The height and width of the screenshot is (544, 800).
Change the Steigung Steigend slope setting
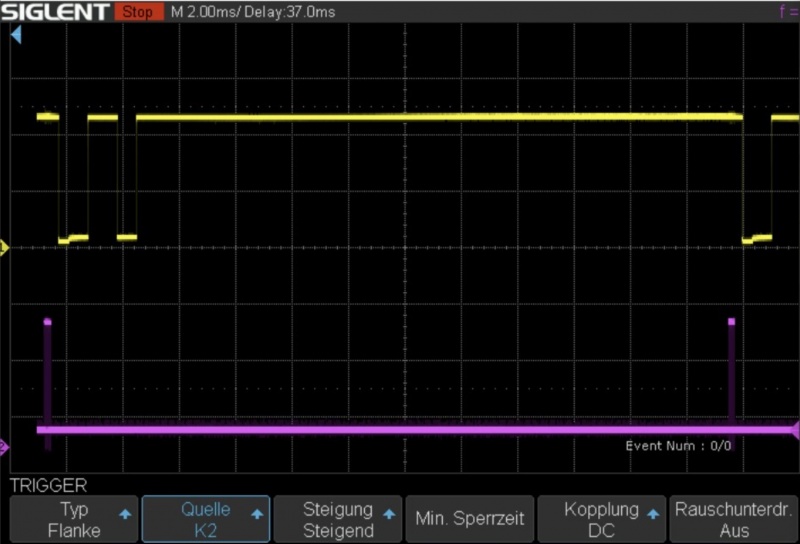click(338, 519)
